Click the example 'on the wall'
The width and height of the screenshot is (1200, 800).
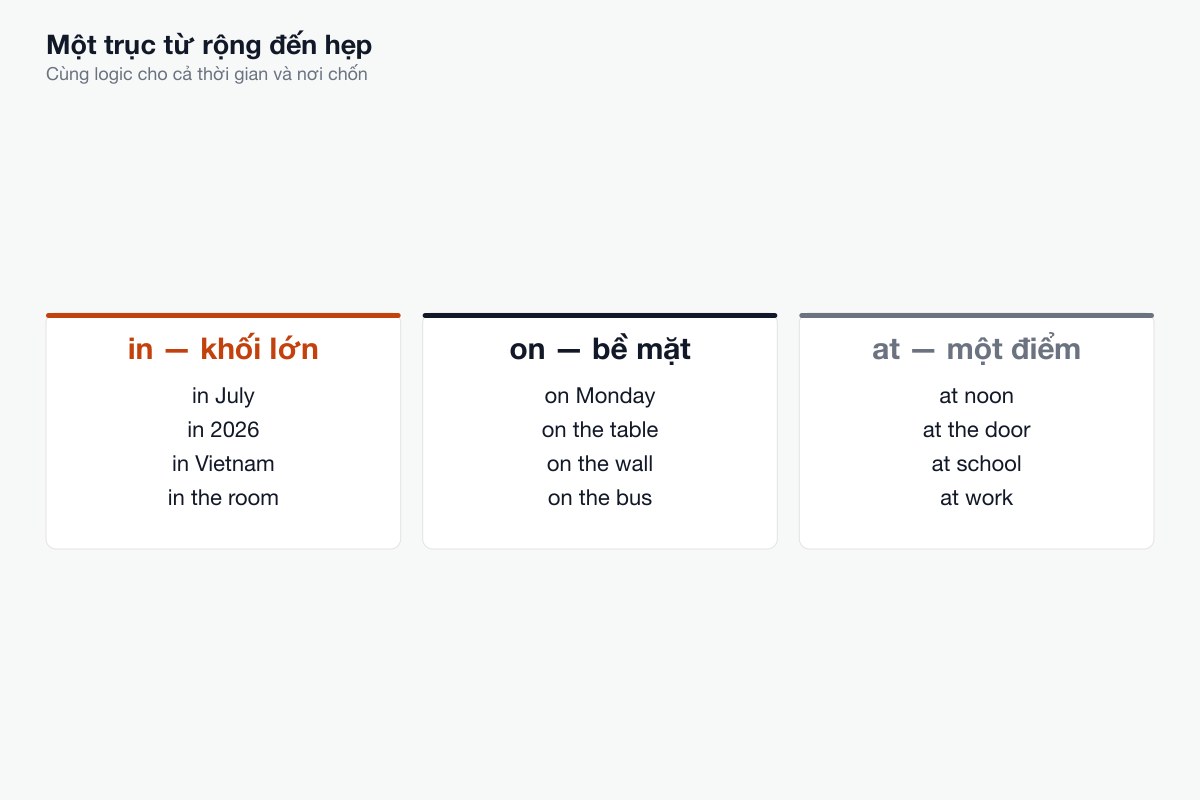[x=600, y=464]
